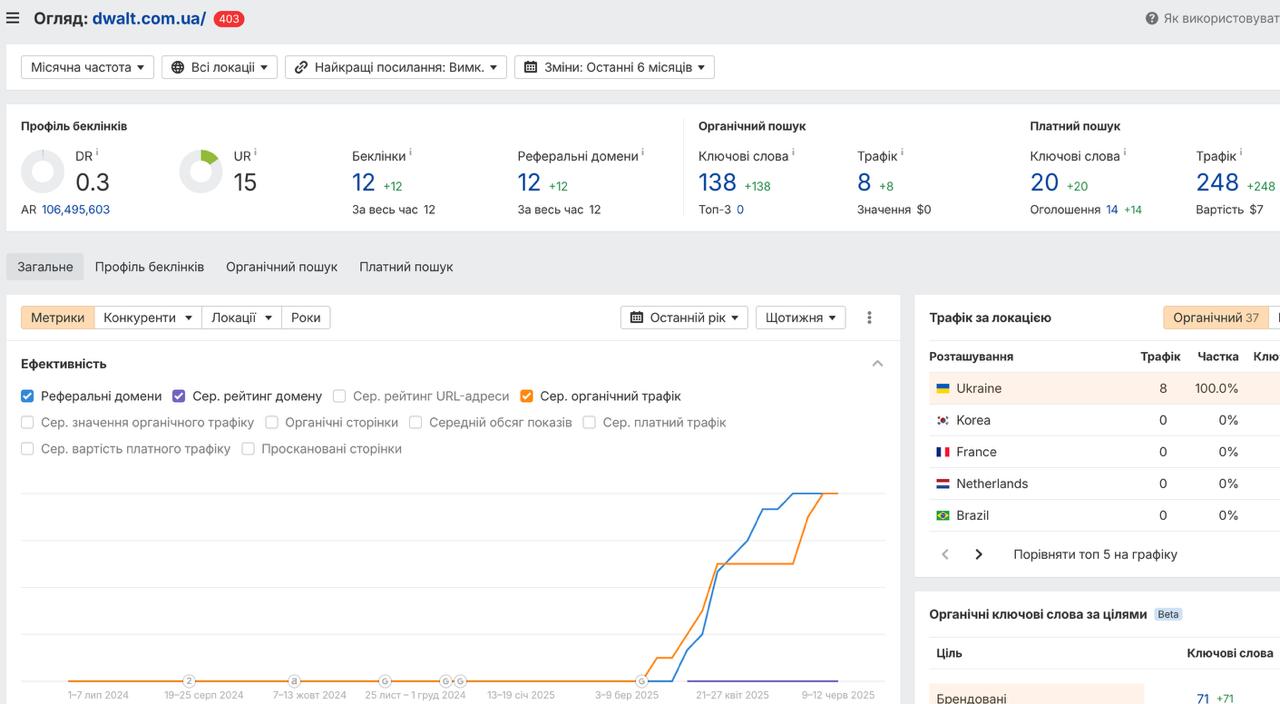Open Щотижня interval dropdown
1280x704 pixels.
pyautogui.click(x=801, y=317)
